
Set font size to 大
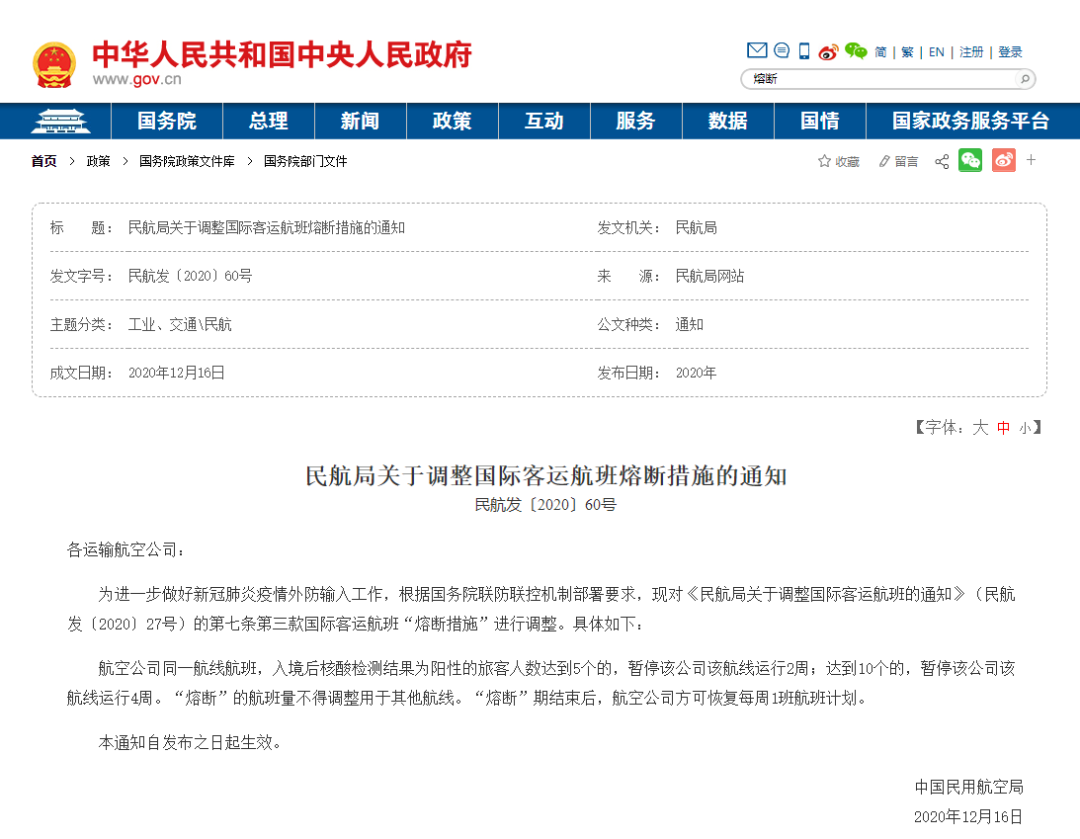[x=980, y=428]
